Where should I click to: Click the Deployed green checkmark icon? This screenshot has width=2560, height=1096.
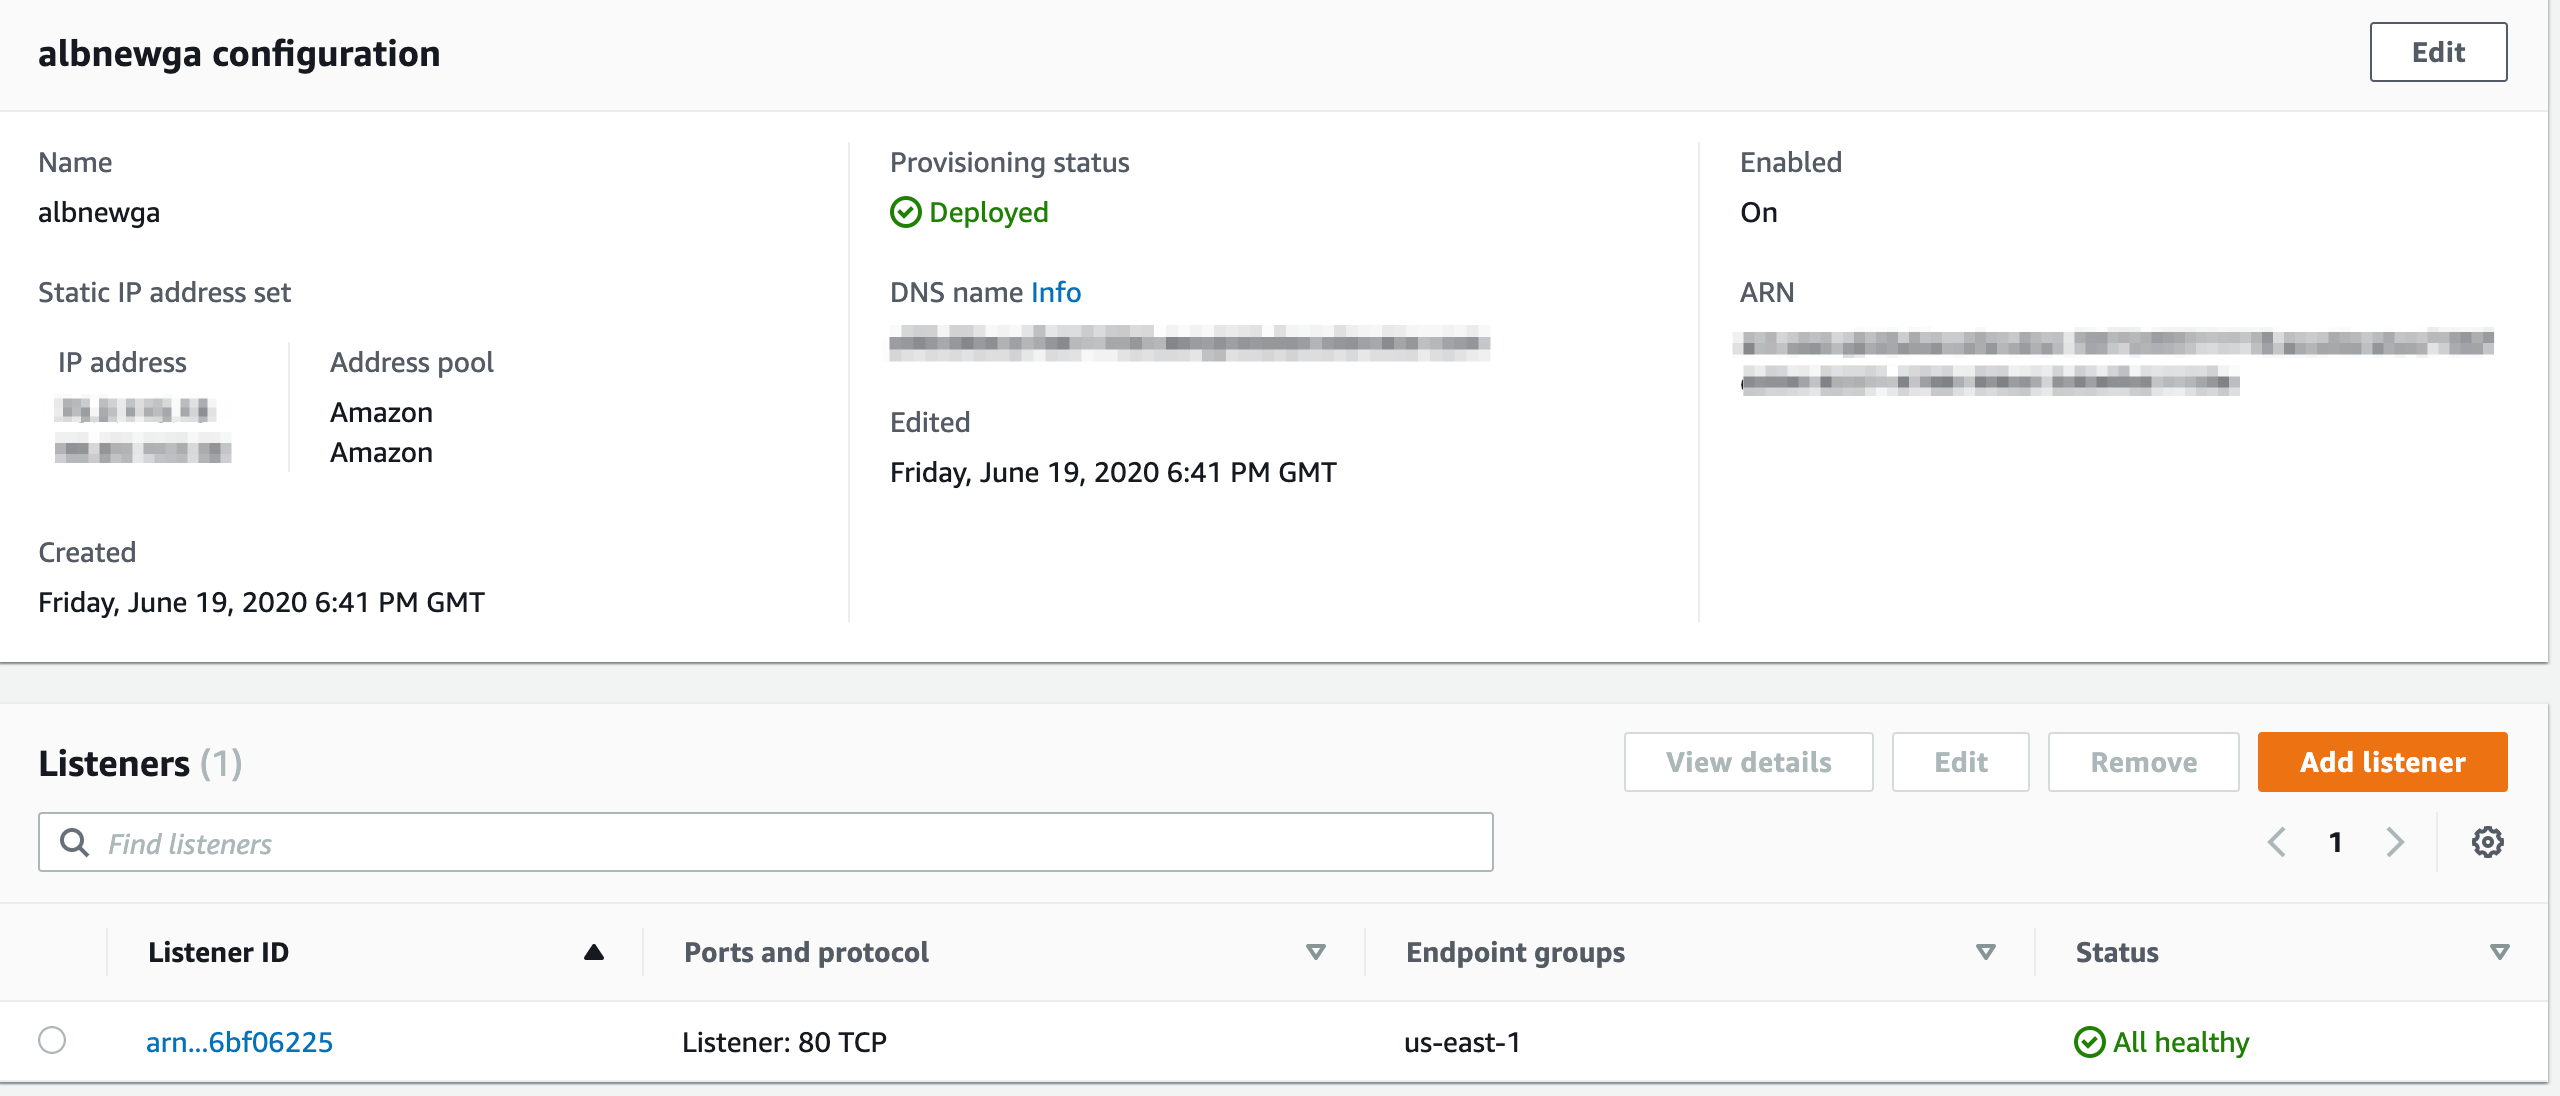click(x=905, y=212)
